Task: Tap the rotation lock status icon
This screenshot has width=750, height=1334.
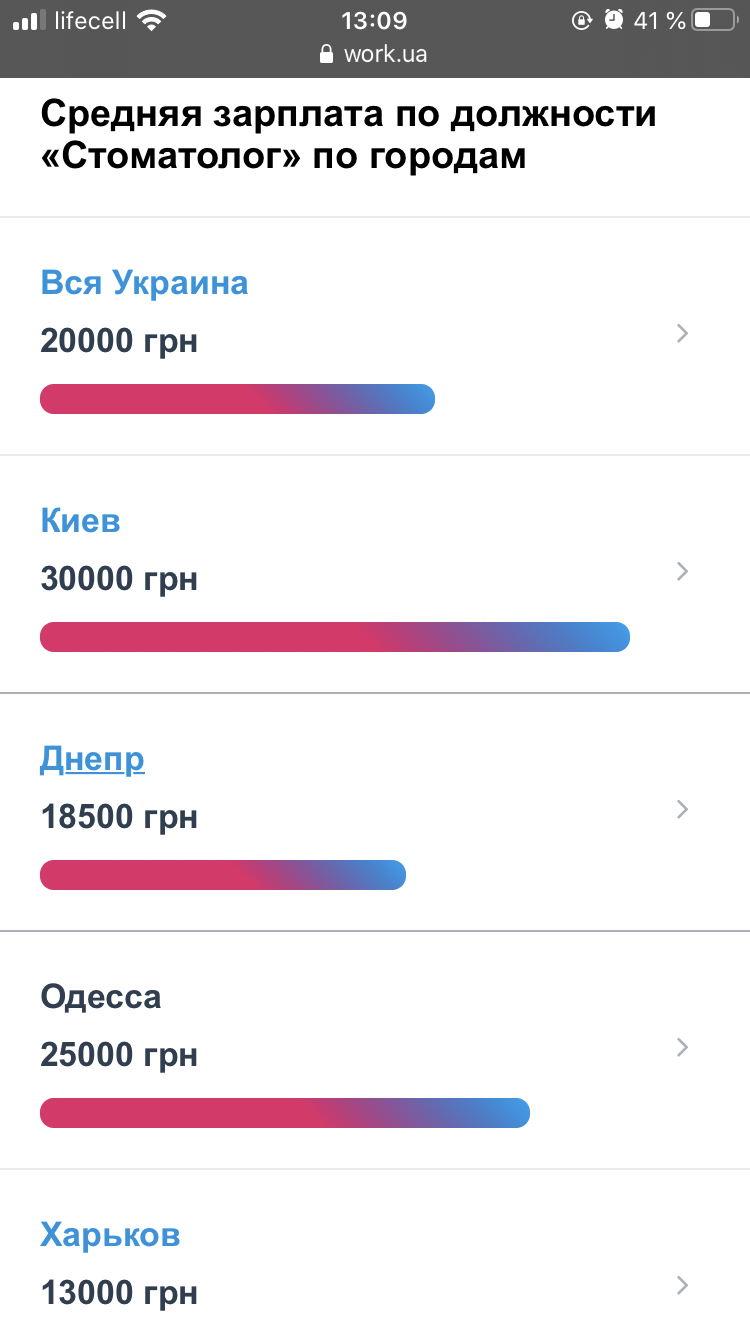Action: pos(581,20)
